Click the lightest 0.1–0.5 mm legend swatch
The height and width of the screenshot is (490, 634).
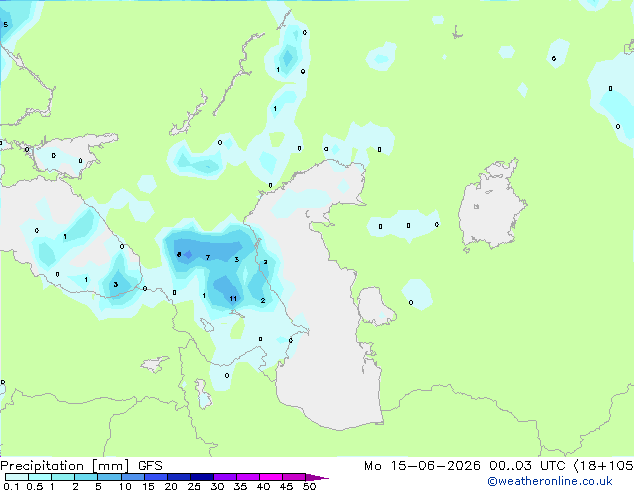tap(17, 477)
